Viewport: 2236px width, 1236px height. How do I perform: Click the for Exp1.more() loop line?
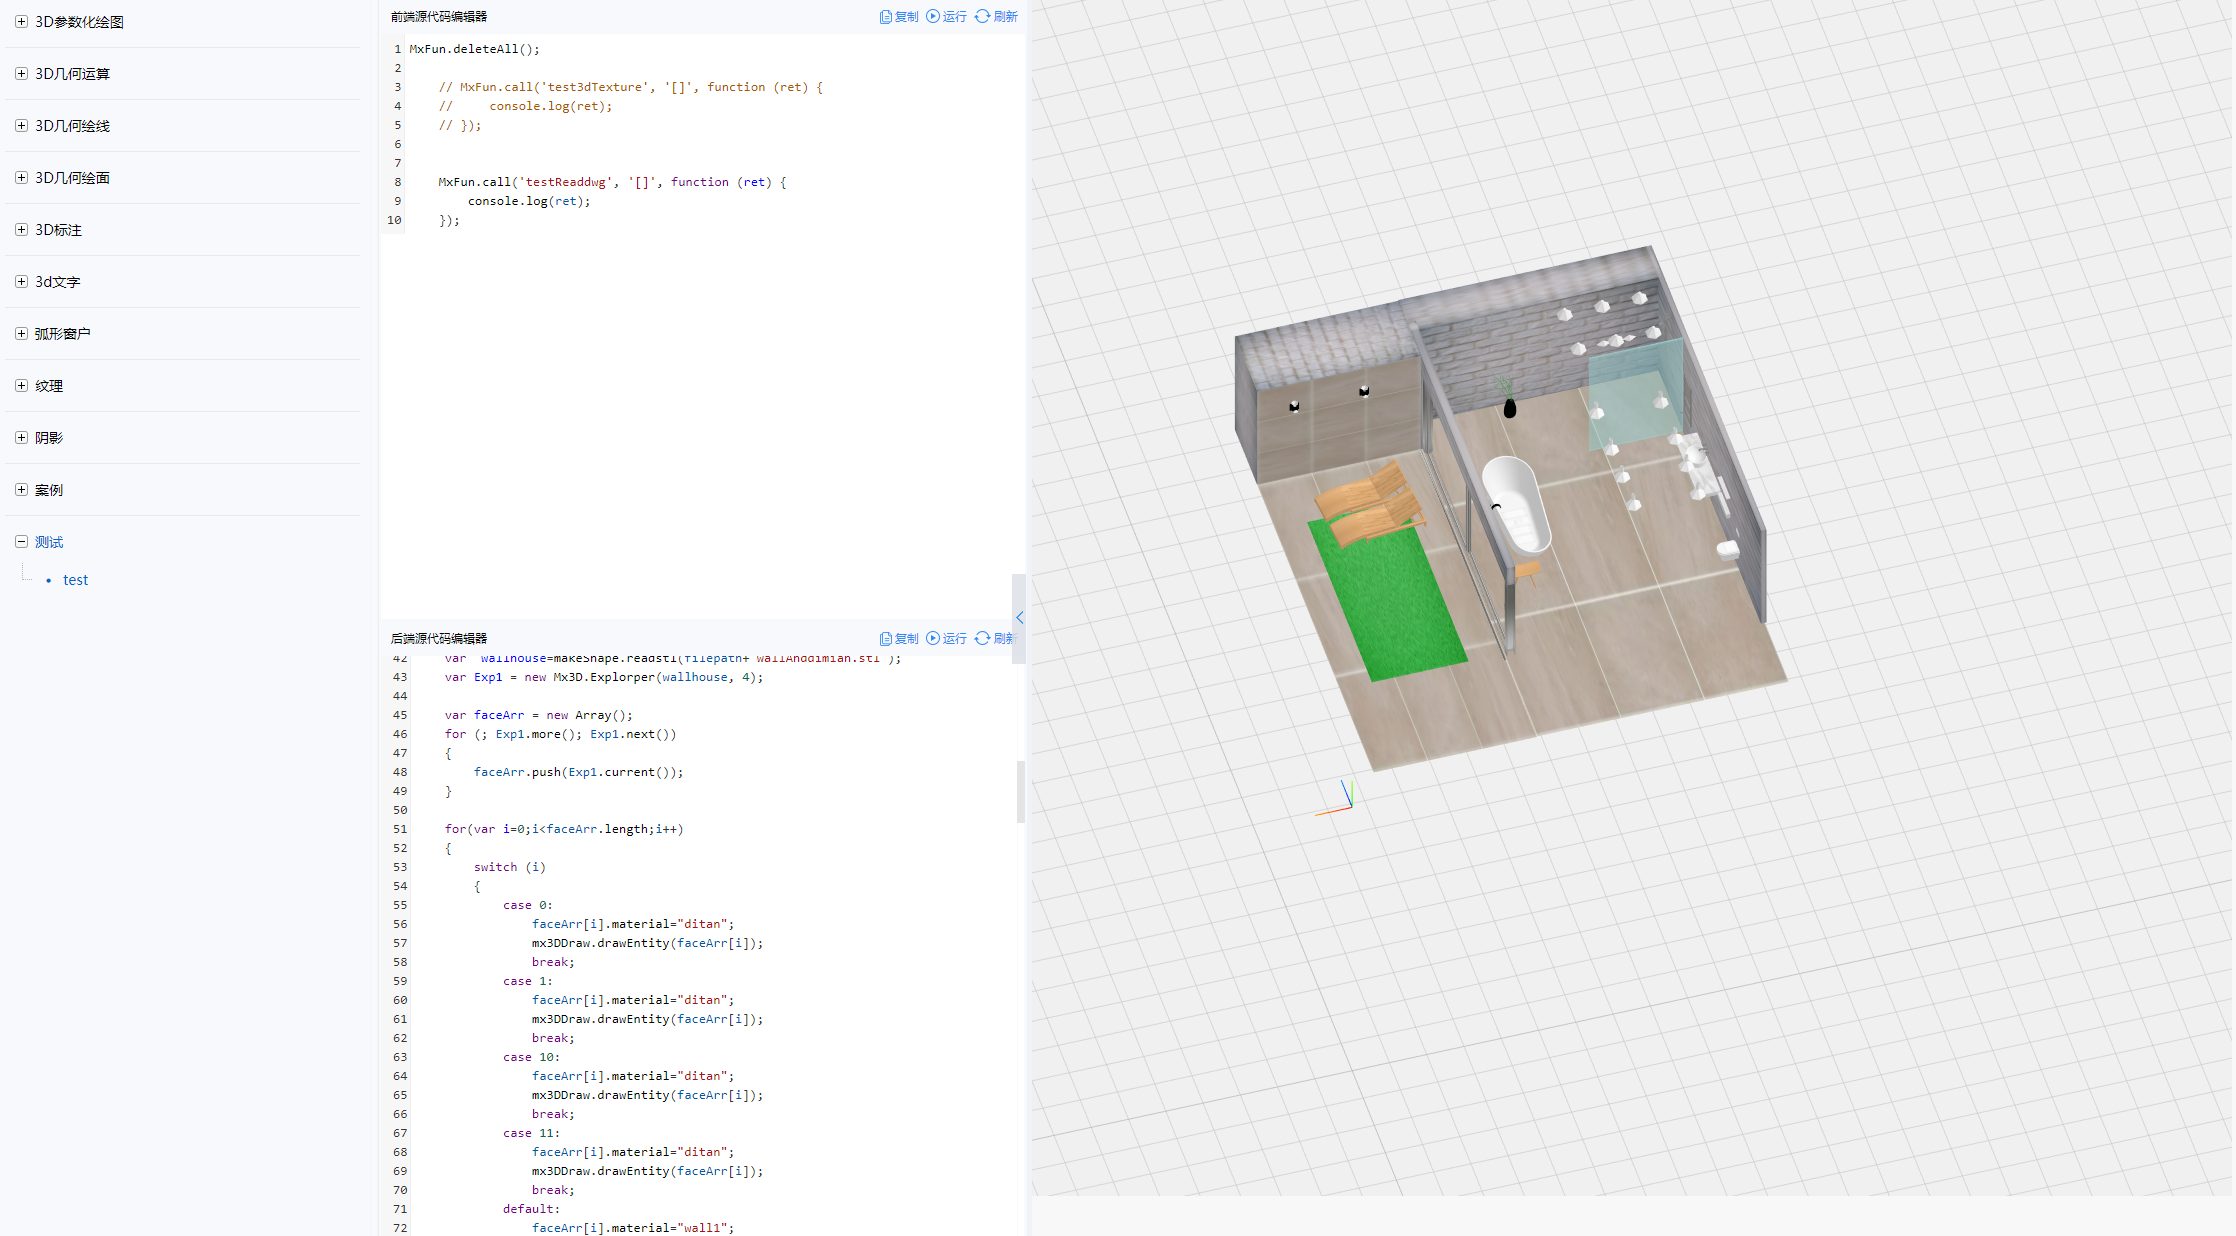(561, 734)
